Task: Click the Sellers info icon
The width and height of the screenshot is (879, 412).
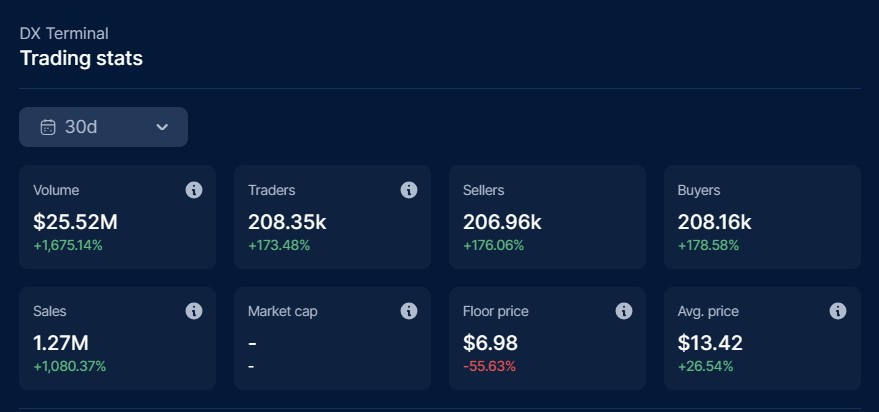Action: [x=624, y=190]
